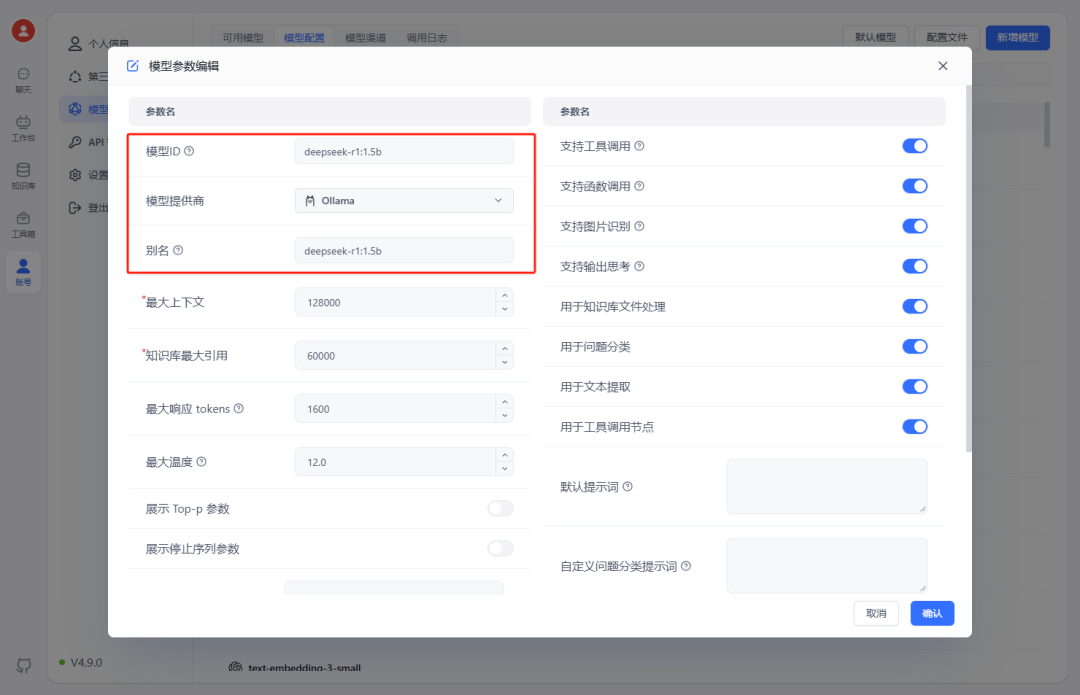Increase 最大温度 with up arrow
Image resolution: width=1080 pixels, height=695 pixels.
coord(505,455)
